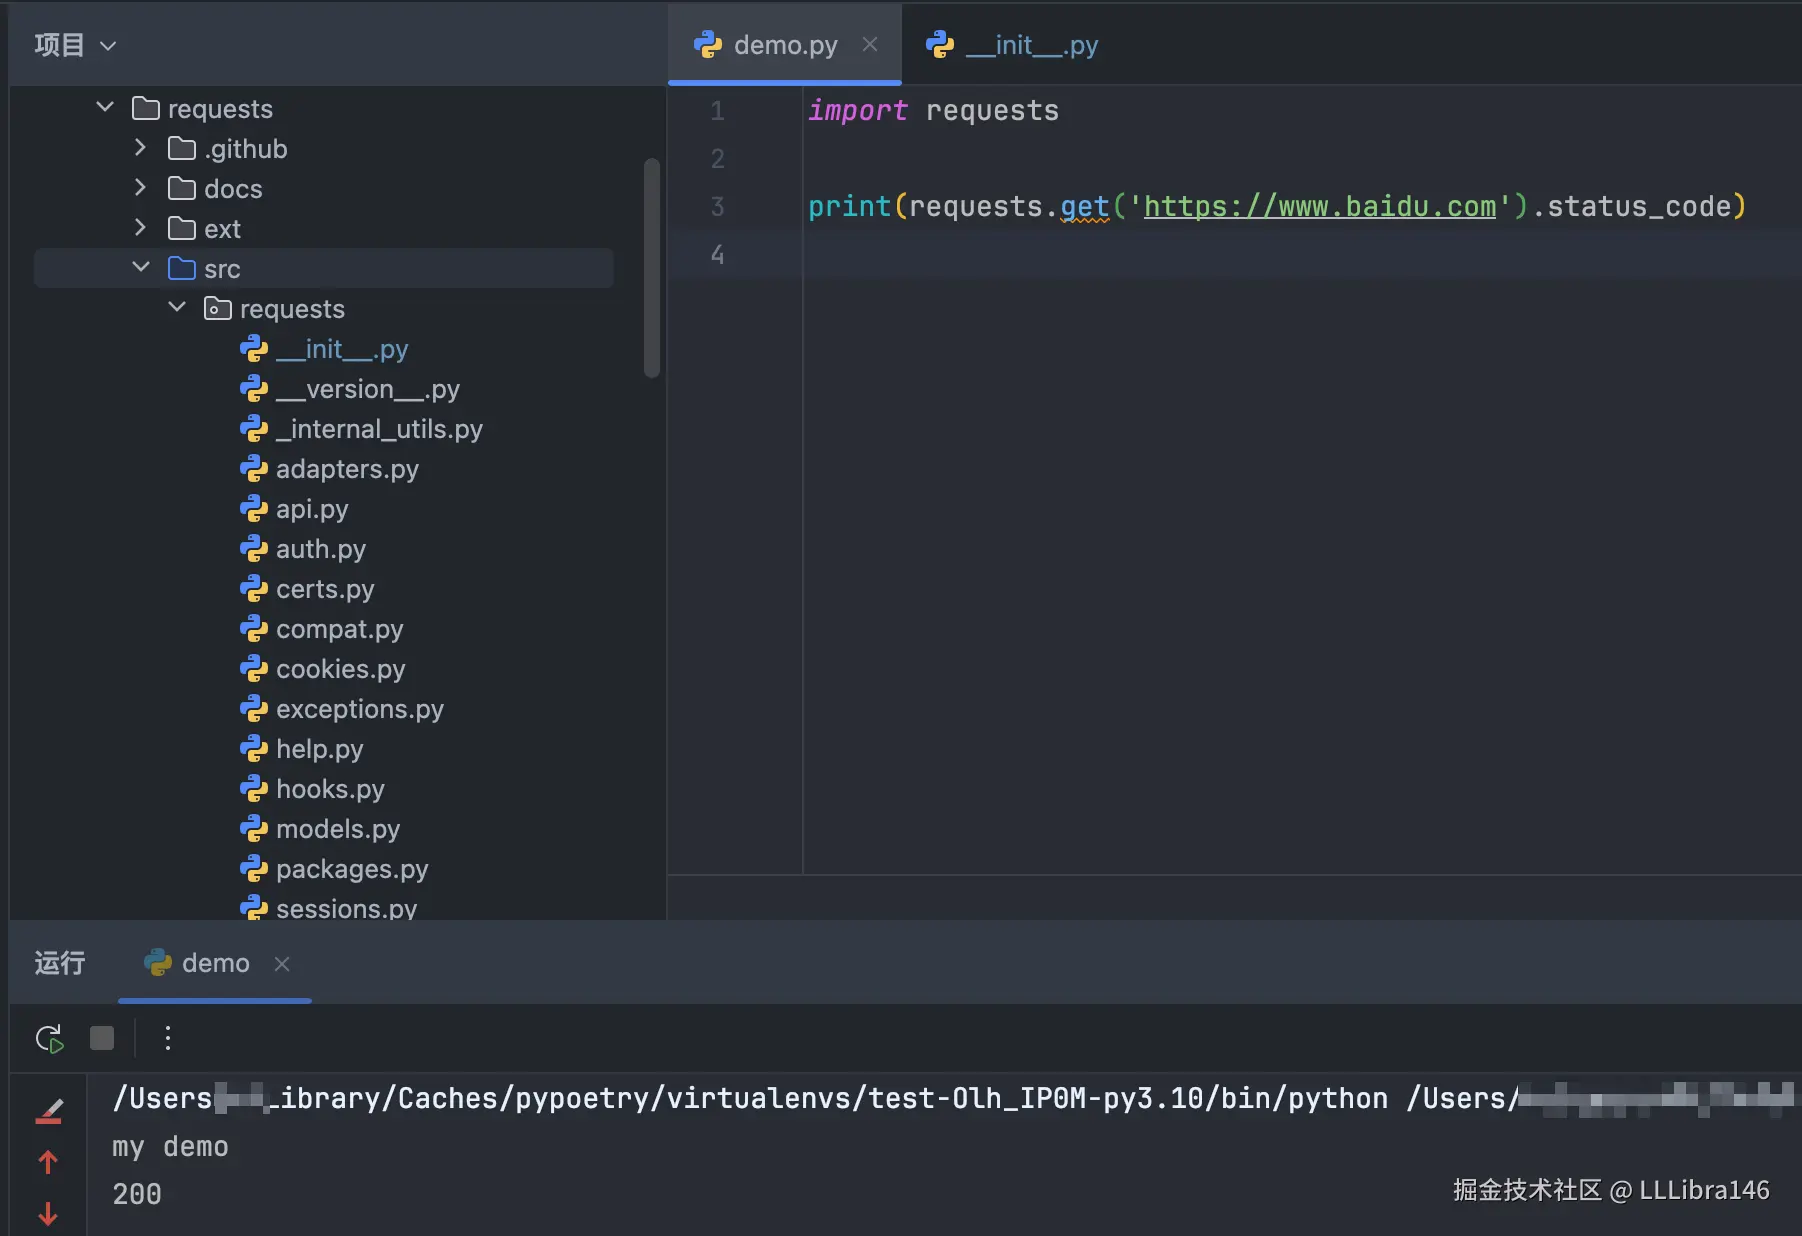The width and height of the screenshot is (1802, 1236).
Task: Switch to the __init__.py editor tab
Action: pyautogui.click(x=1031, y=45)
